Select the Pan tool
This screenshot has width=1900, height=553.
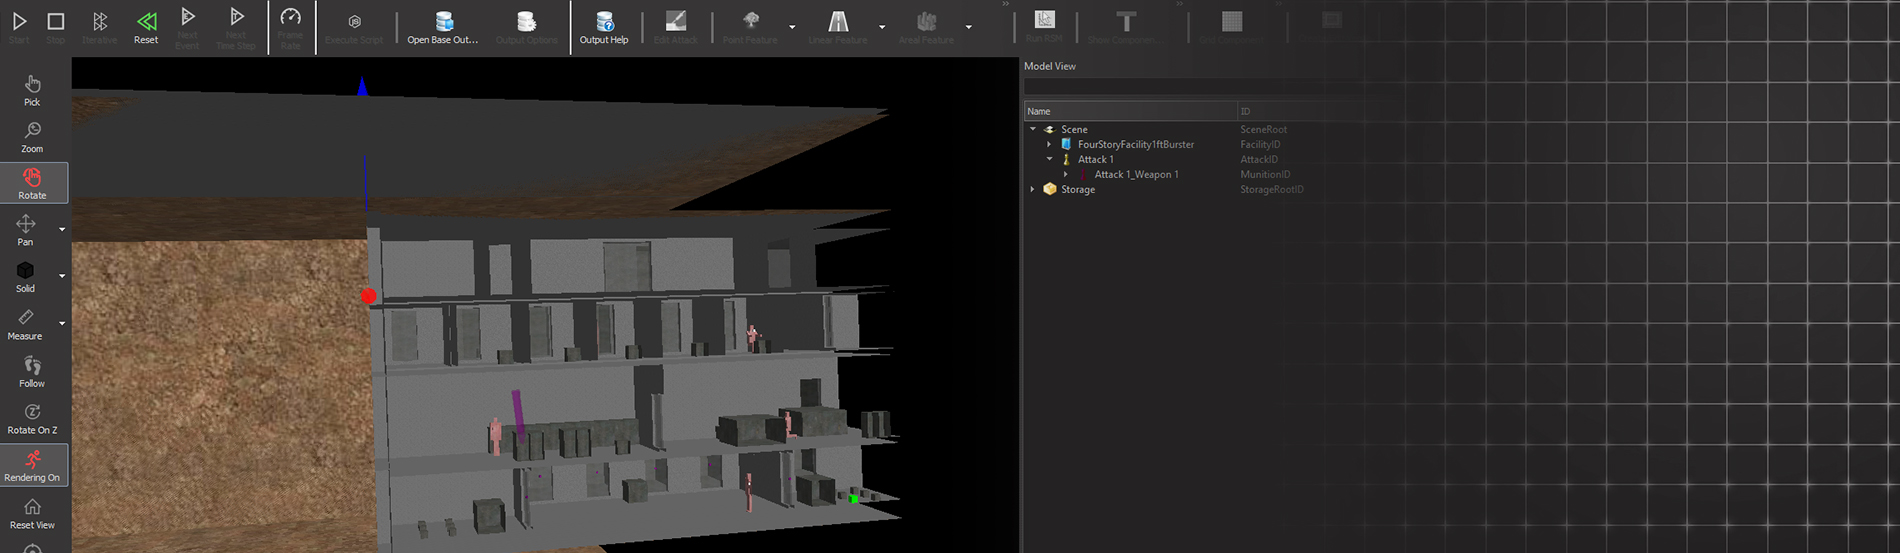coord(25,230)
